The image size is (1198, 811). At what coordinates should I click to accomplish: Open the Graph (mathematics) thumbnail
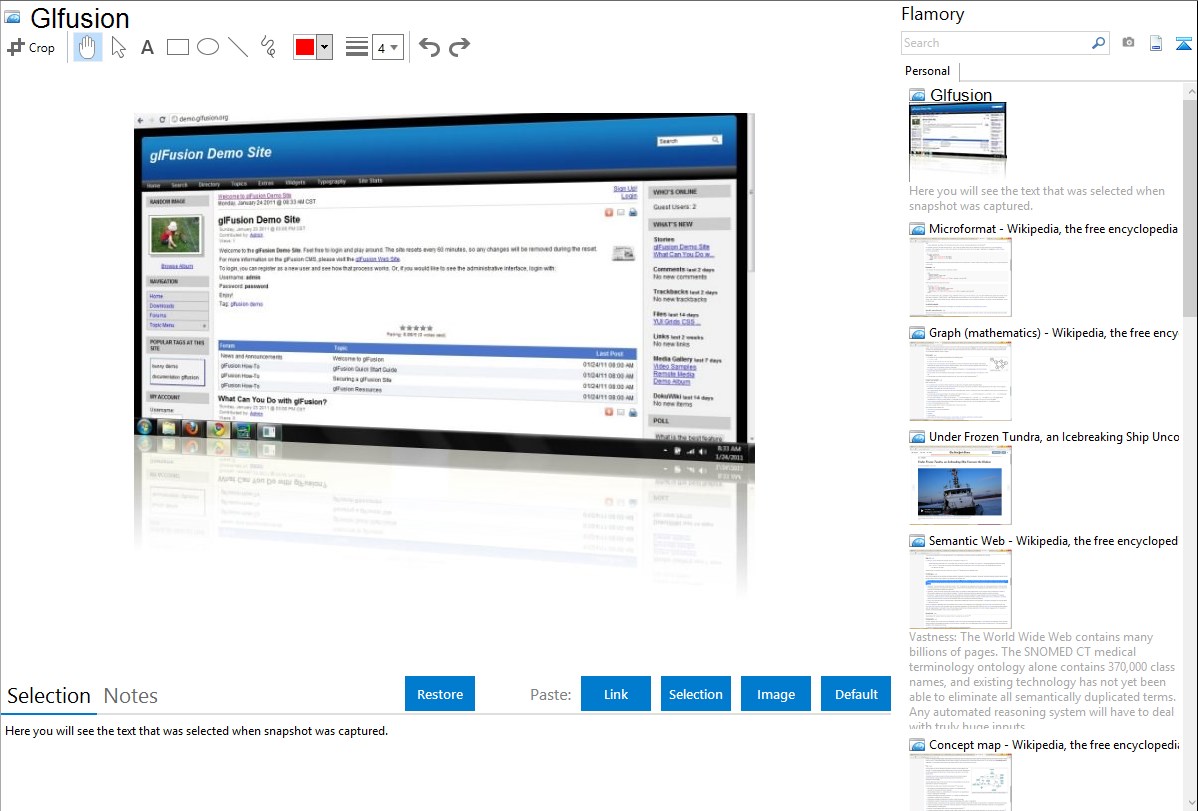[x=960, y=381]
